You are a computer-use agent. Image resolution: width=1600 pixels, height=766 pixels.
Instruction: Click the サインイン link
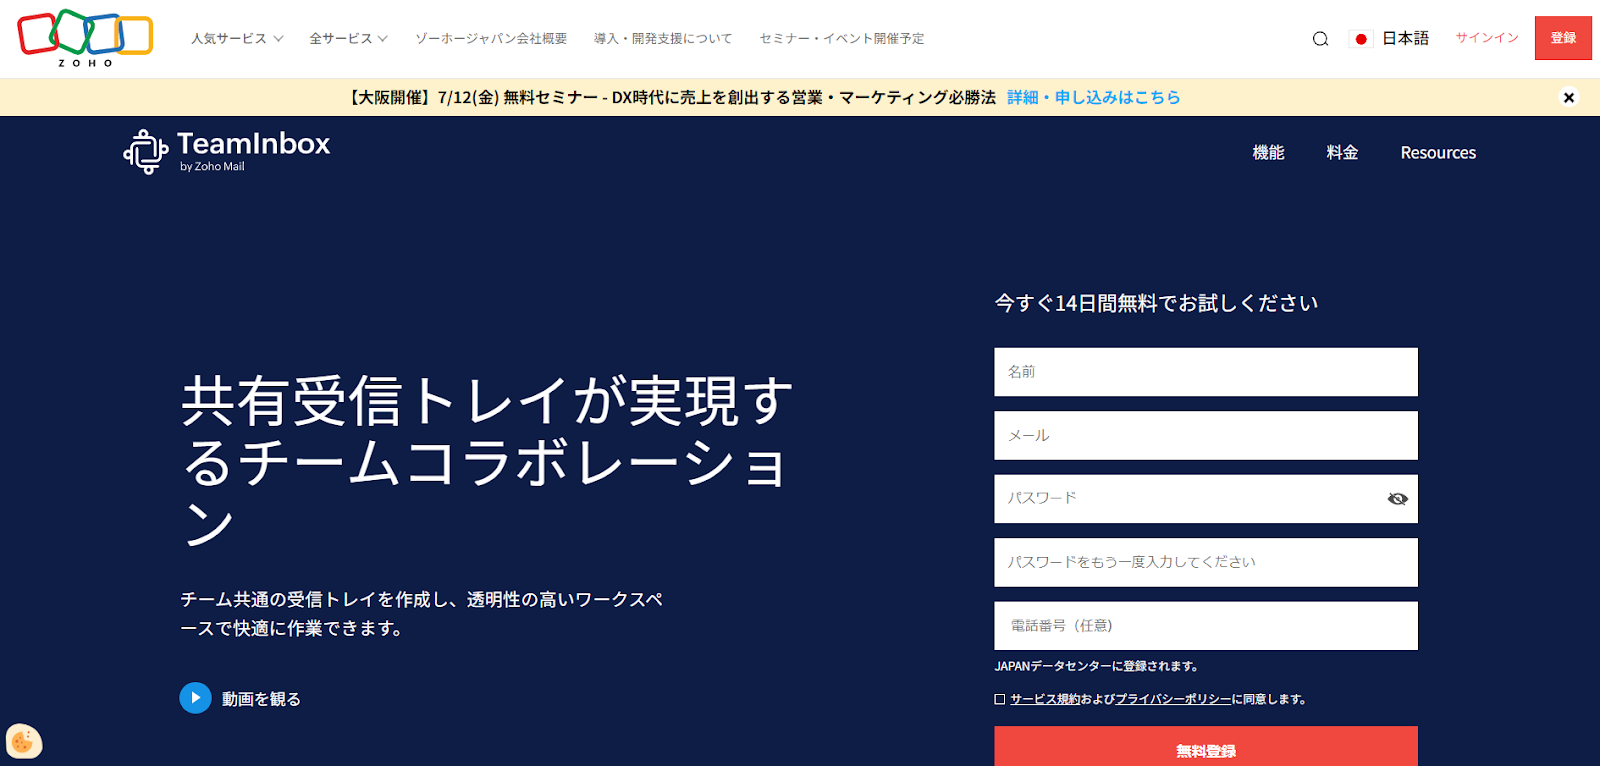click(1487, 38)
